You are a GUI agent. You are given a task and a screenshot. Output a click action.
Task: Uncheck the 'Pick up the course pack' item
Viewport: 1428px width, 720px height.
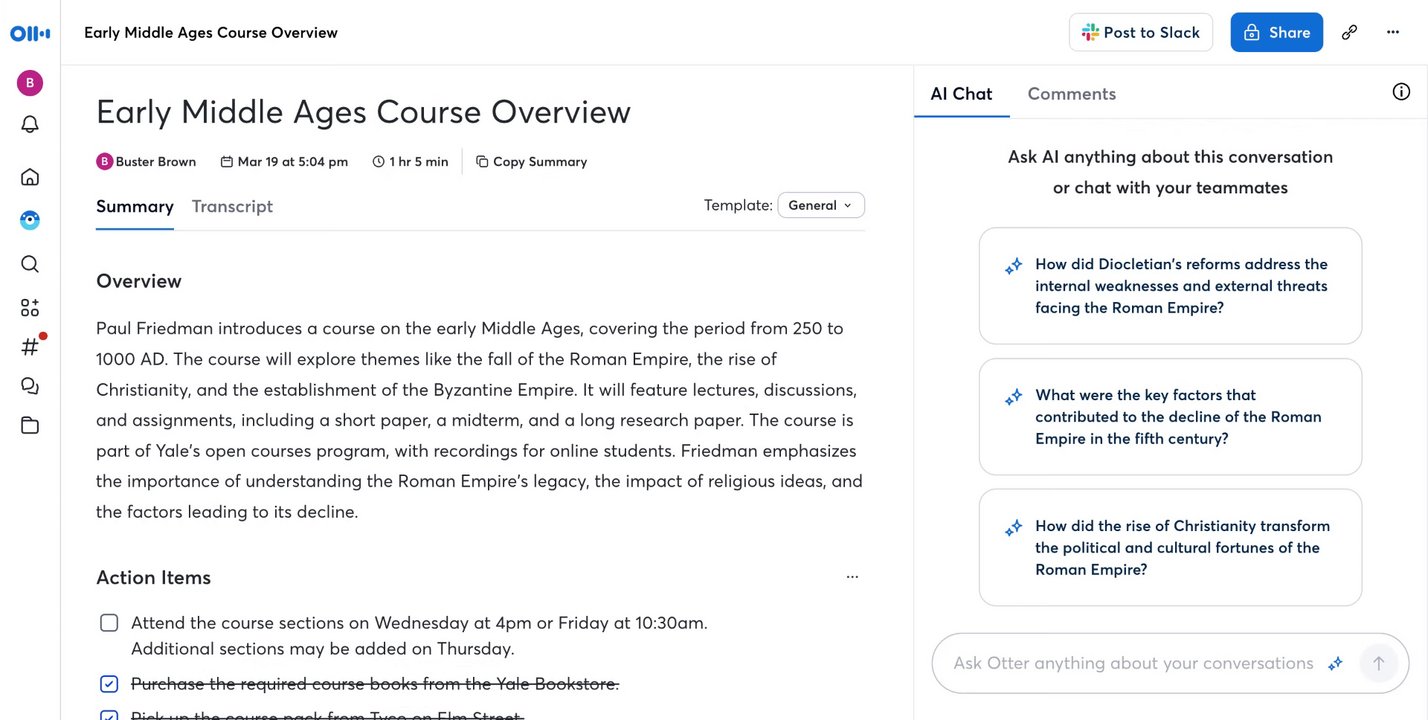click(x=109, y=715)
